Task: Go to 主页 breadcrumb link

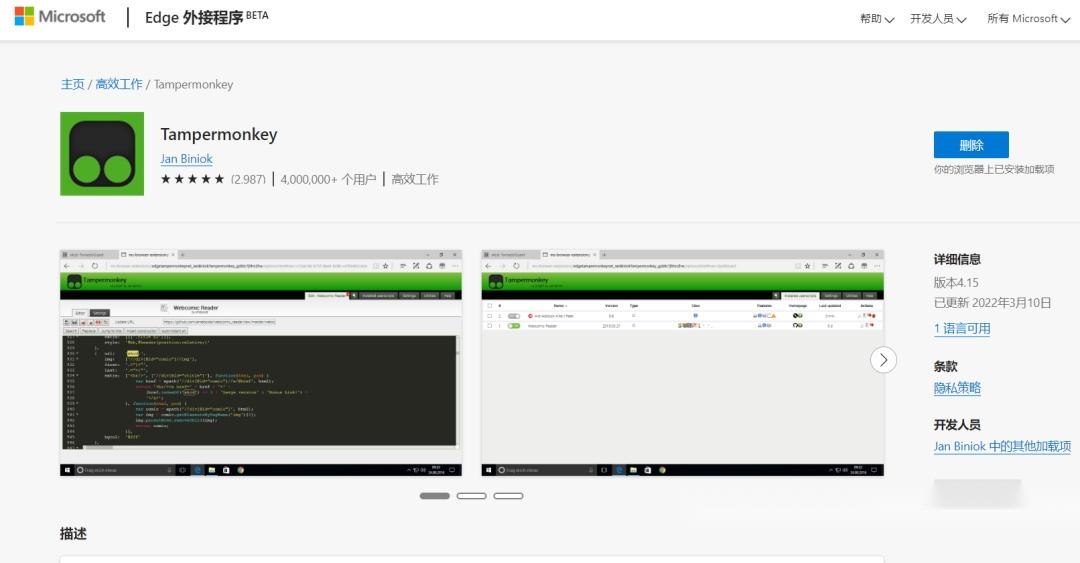Action: coord(72,84)
